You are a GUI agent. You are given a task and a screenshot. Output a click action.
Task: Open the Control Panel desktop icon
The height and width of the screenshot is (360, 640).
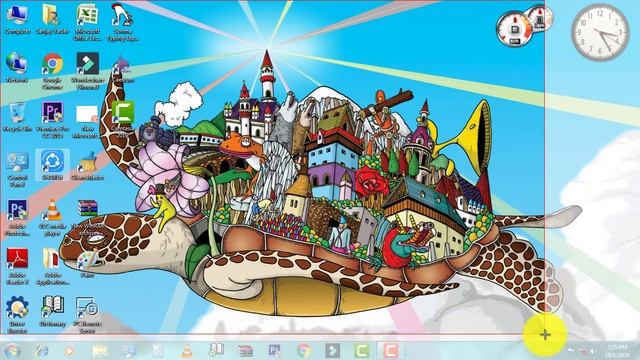pyautogui.click(x=17, y=169)
